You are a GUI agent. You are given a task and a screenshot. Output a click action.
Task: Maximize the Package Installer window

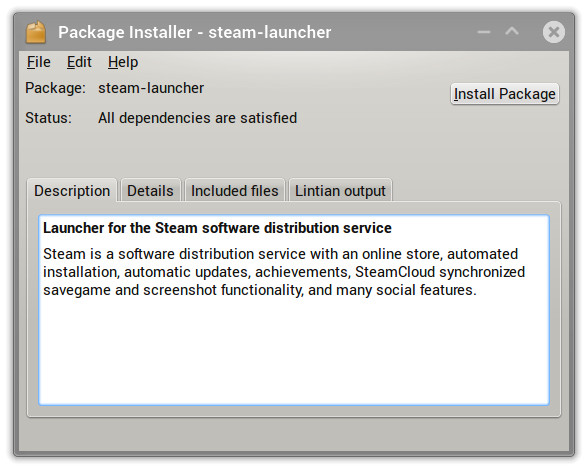512,32
